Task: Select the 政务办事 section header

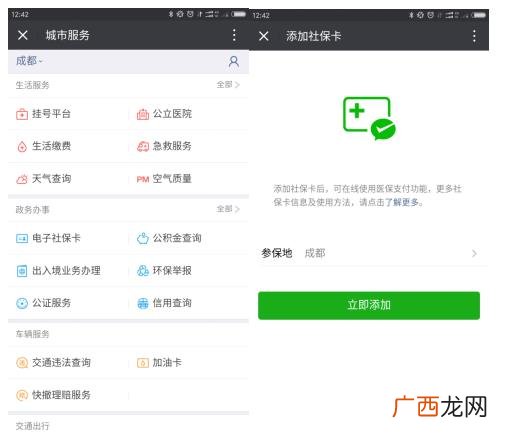Action: tap(32, 210)
